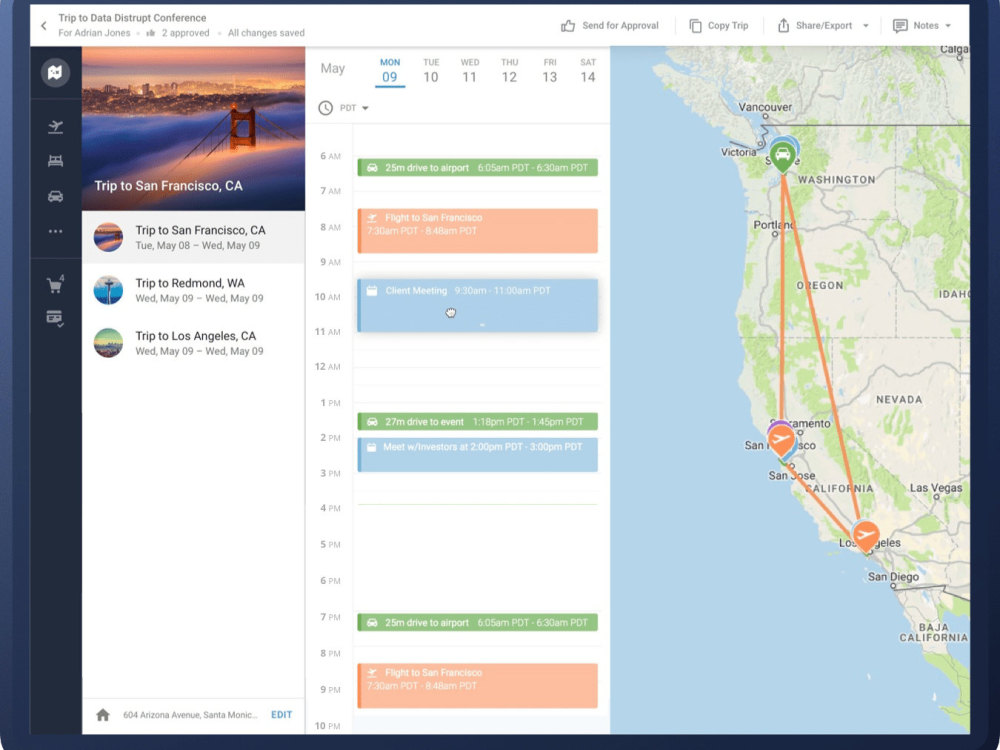Open evening 25m drive to airport event
The height and width of the screenshot is (750, 1000).
477,622
